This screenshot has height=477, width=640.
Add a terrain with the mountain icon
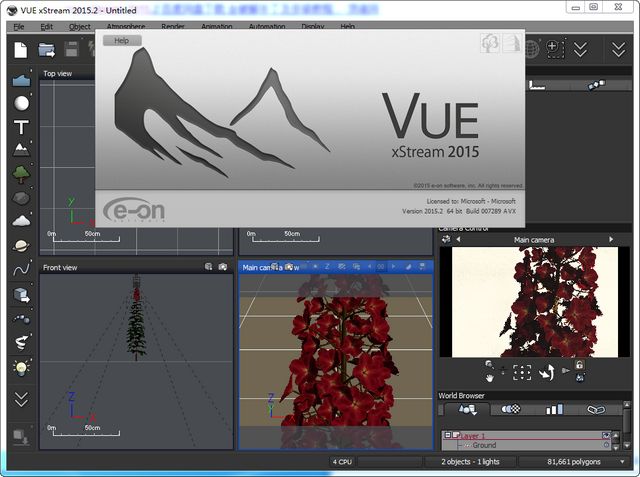click(x=21, y=150)
